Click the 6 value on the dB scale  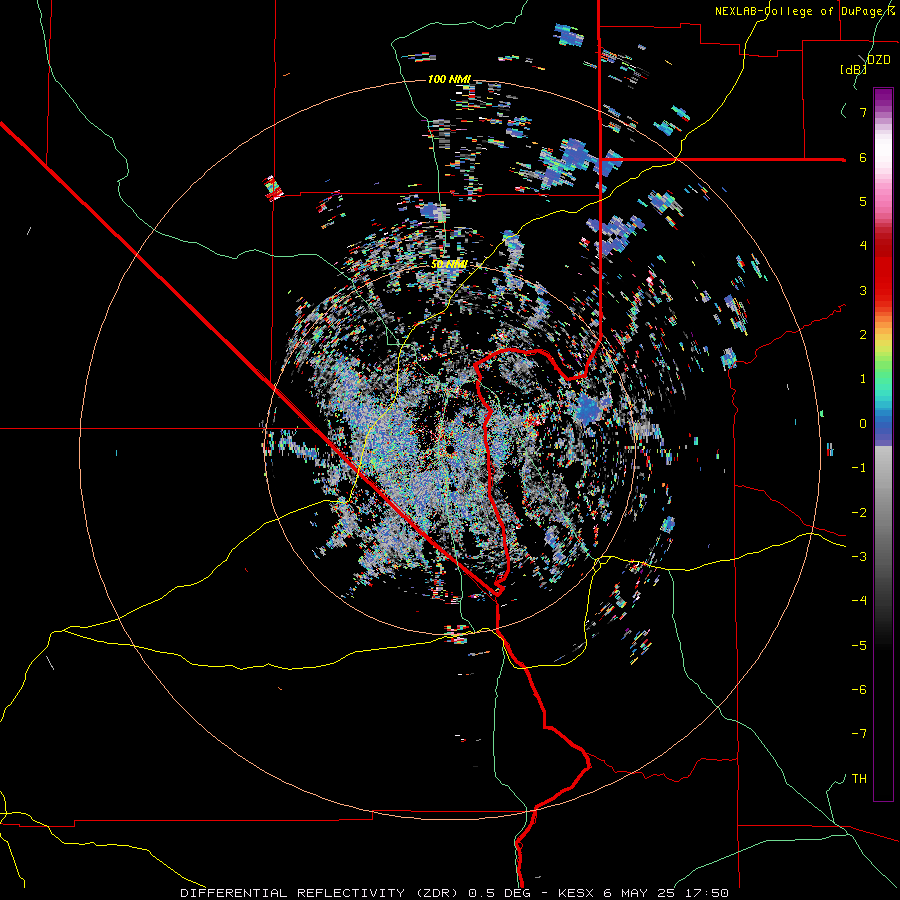863,157
